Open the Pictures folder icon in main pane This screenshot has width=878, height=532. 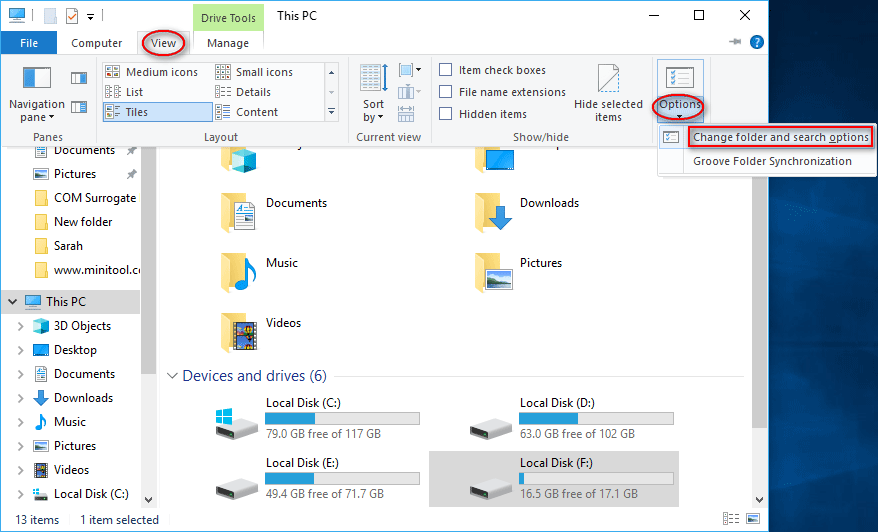pyautogui.click(x=493, y=273)
